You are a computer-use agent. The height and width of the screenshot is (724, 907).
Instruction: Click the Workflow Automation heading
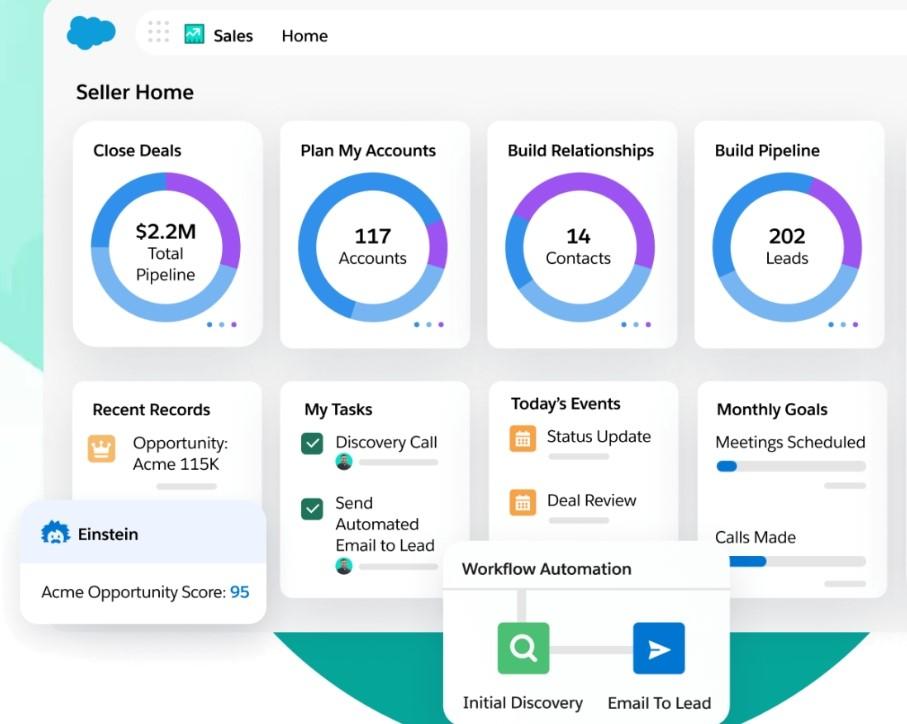click(x=547, y=569)
